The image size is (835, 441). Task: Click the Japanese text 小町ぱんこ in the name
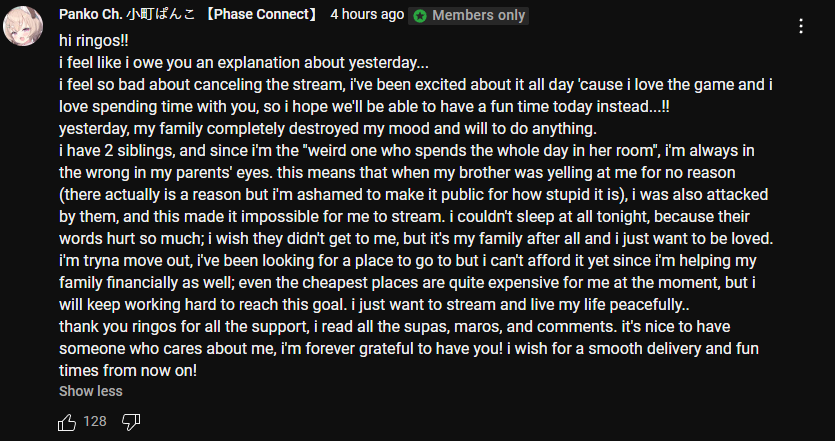click(x=162, y=14)
